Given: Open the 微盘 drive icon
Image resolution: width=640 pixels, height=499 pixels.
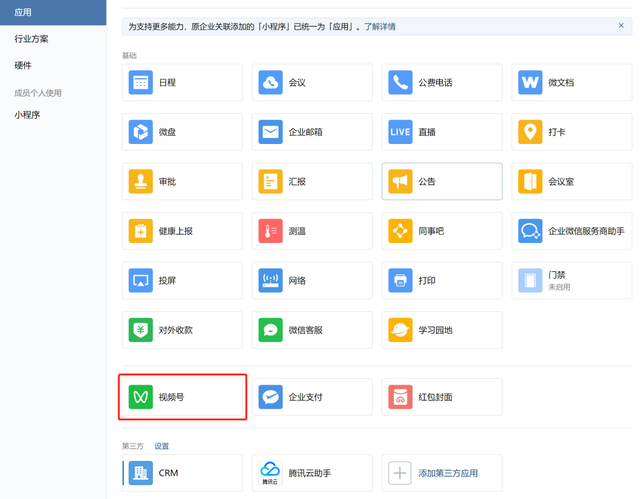Looking at the screenshot, I should coord(140,132).
